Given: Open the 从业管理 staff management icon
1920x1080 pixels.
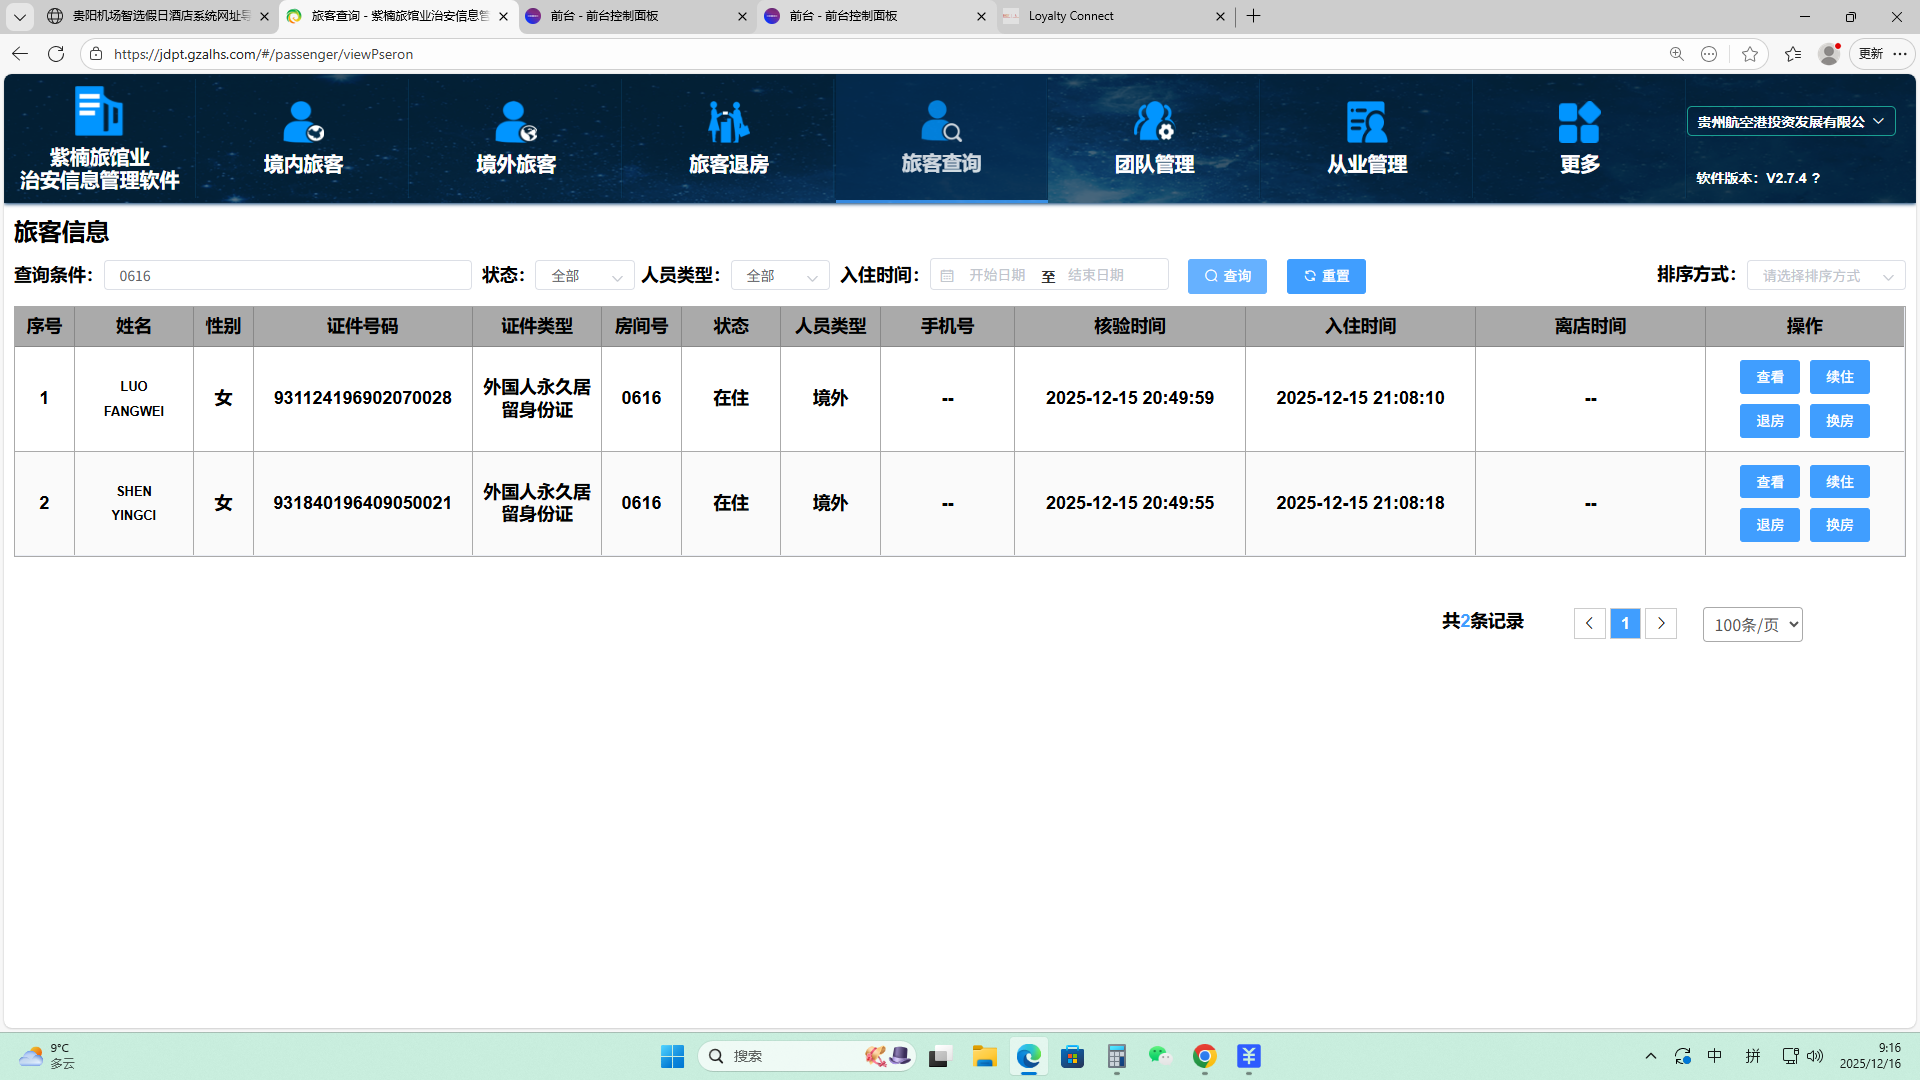Looking at the screenshot, I should pos(1367,123).
